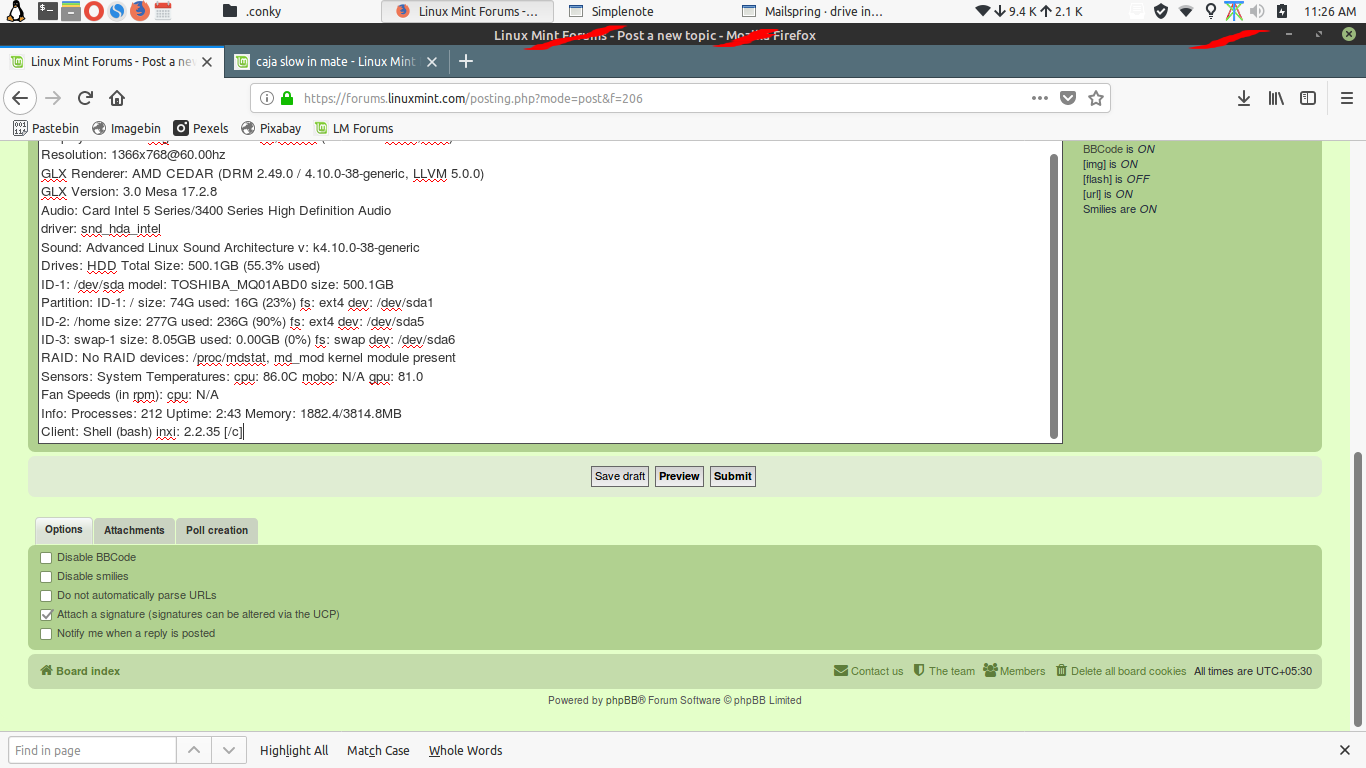Submit the forum post
1366x768 pixels.
click(x=732, y=476)
